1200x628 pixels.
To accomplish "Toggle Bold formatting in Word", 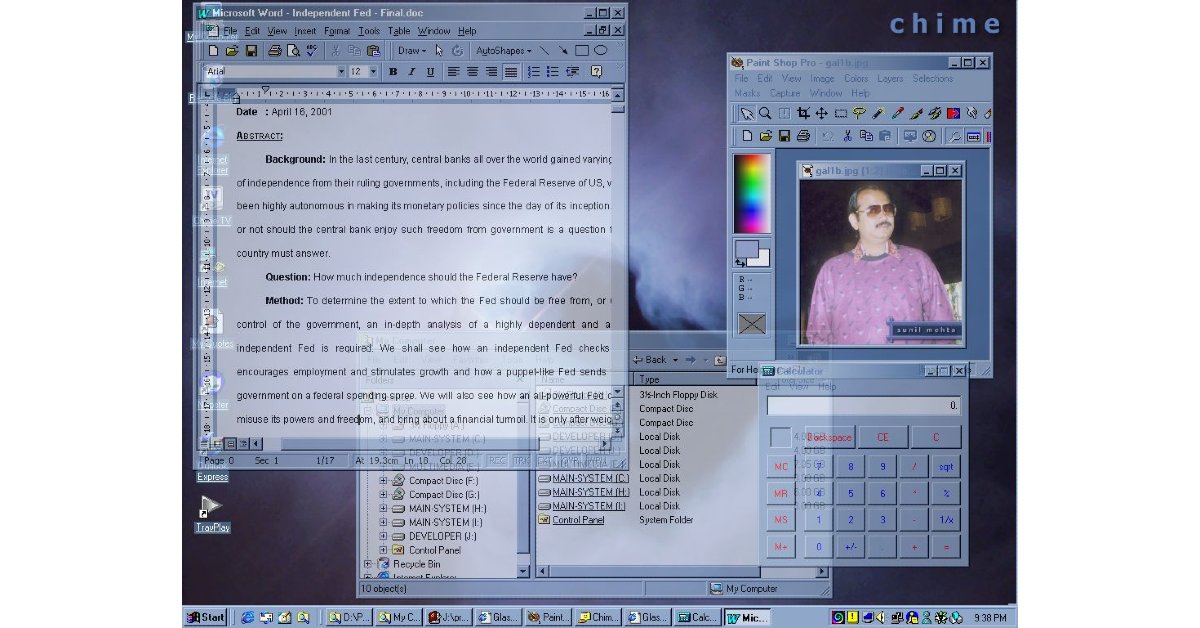I will [393, 72].
